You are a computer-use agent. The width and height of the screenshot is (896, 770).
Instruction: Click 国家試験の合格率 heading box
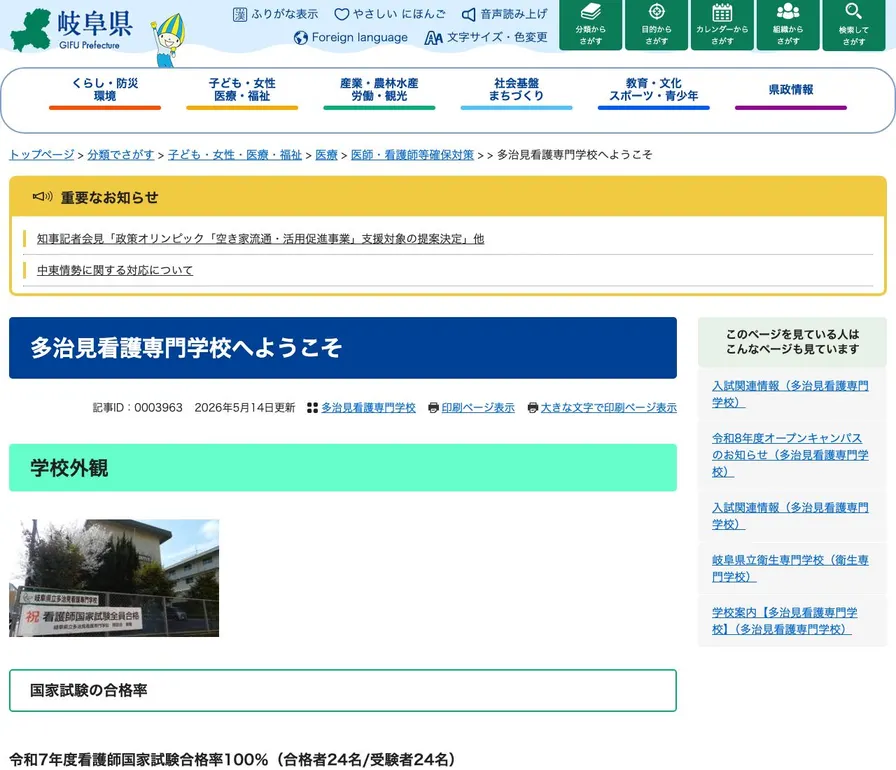click(x=343, y=690)
